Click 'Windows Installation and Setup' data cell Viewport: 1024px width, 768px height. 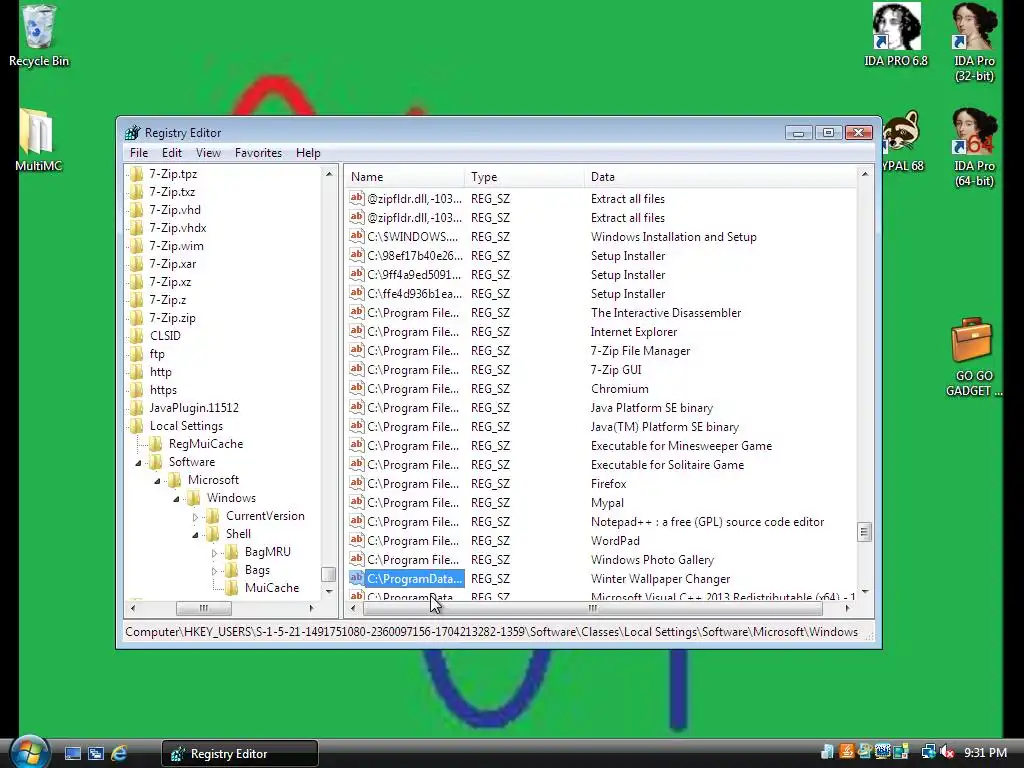(673, 237)
